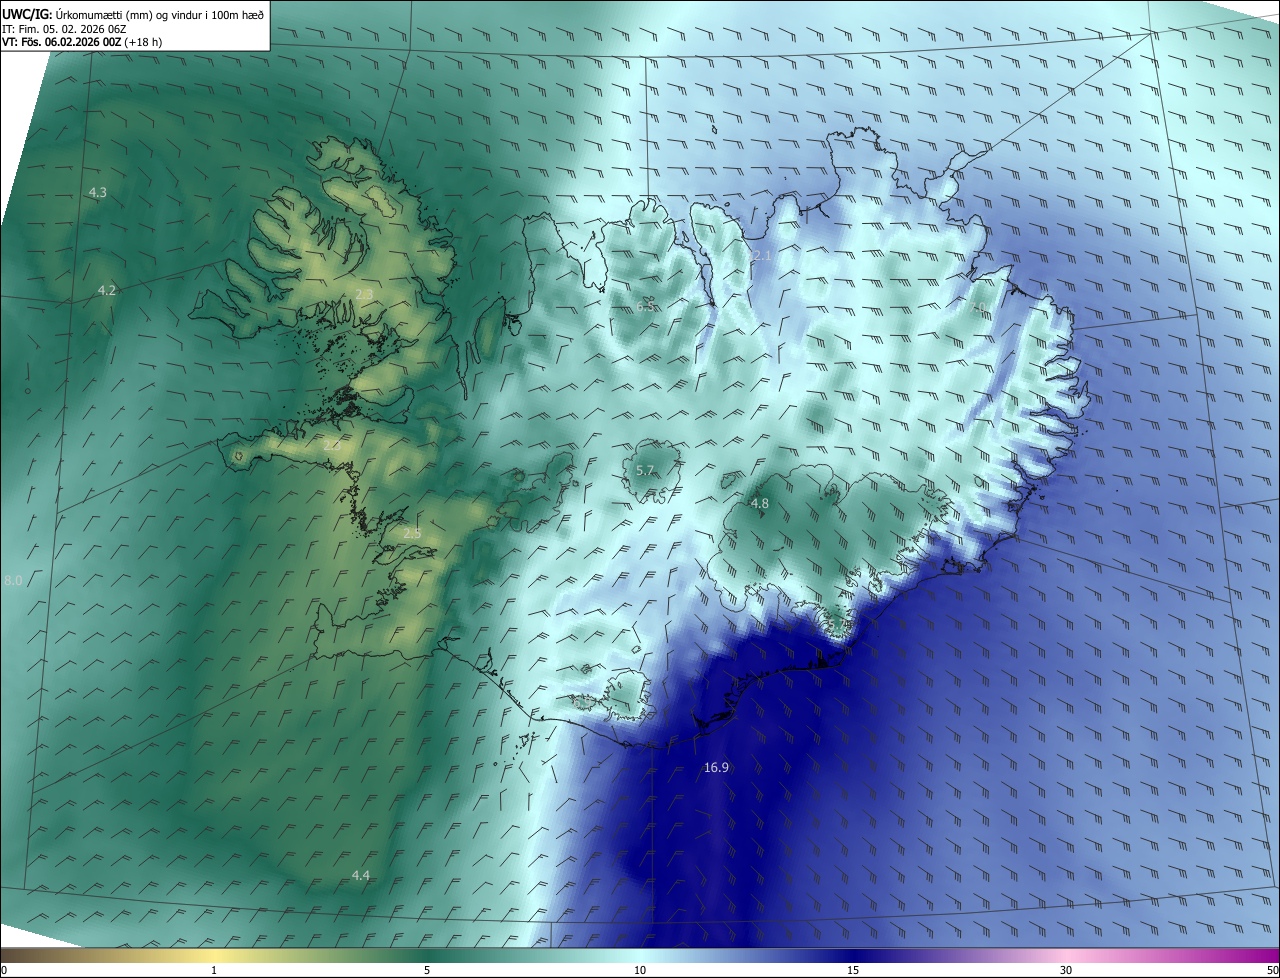Click the 10 tick on the color scale
Viewport: 1280px width, 978px height.
click(640, 970)
